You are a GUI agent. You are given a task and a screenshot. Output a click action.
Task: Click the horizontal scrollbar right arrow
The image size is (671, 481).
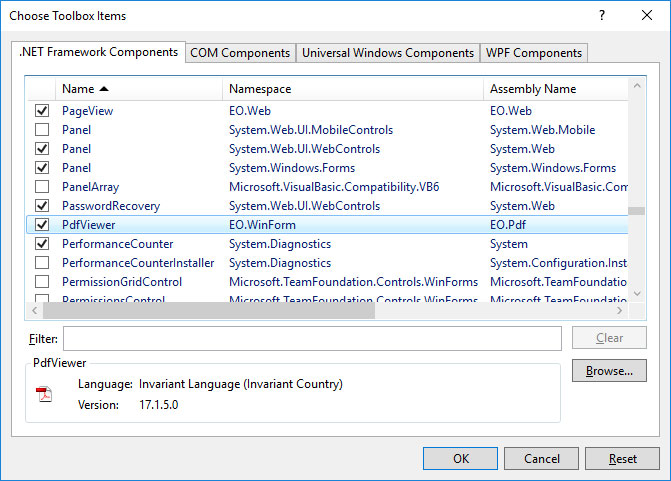pyautogui.click(x=619, y=310)
